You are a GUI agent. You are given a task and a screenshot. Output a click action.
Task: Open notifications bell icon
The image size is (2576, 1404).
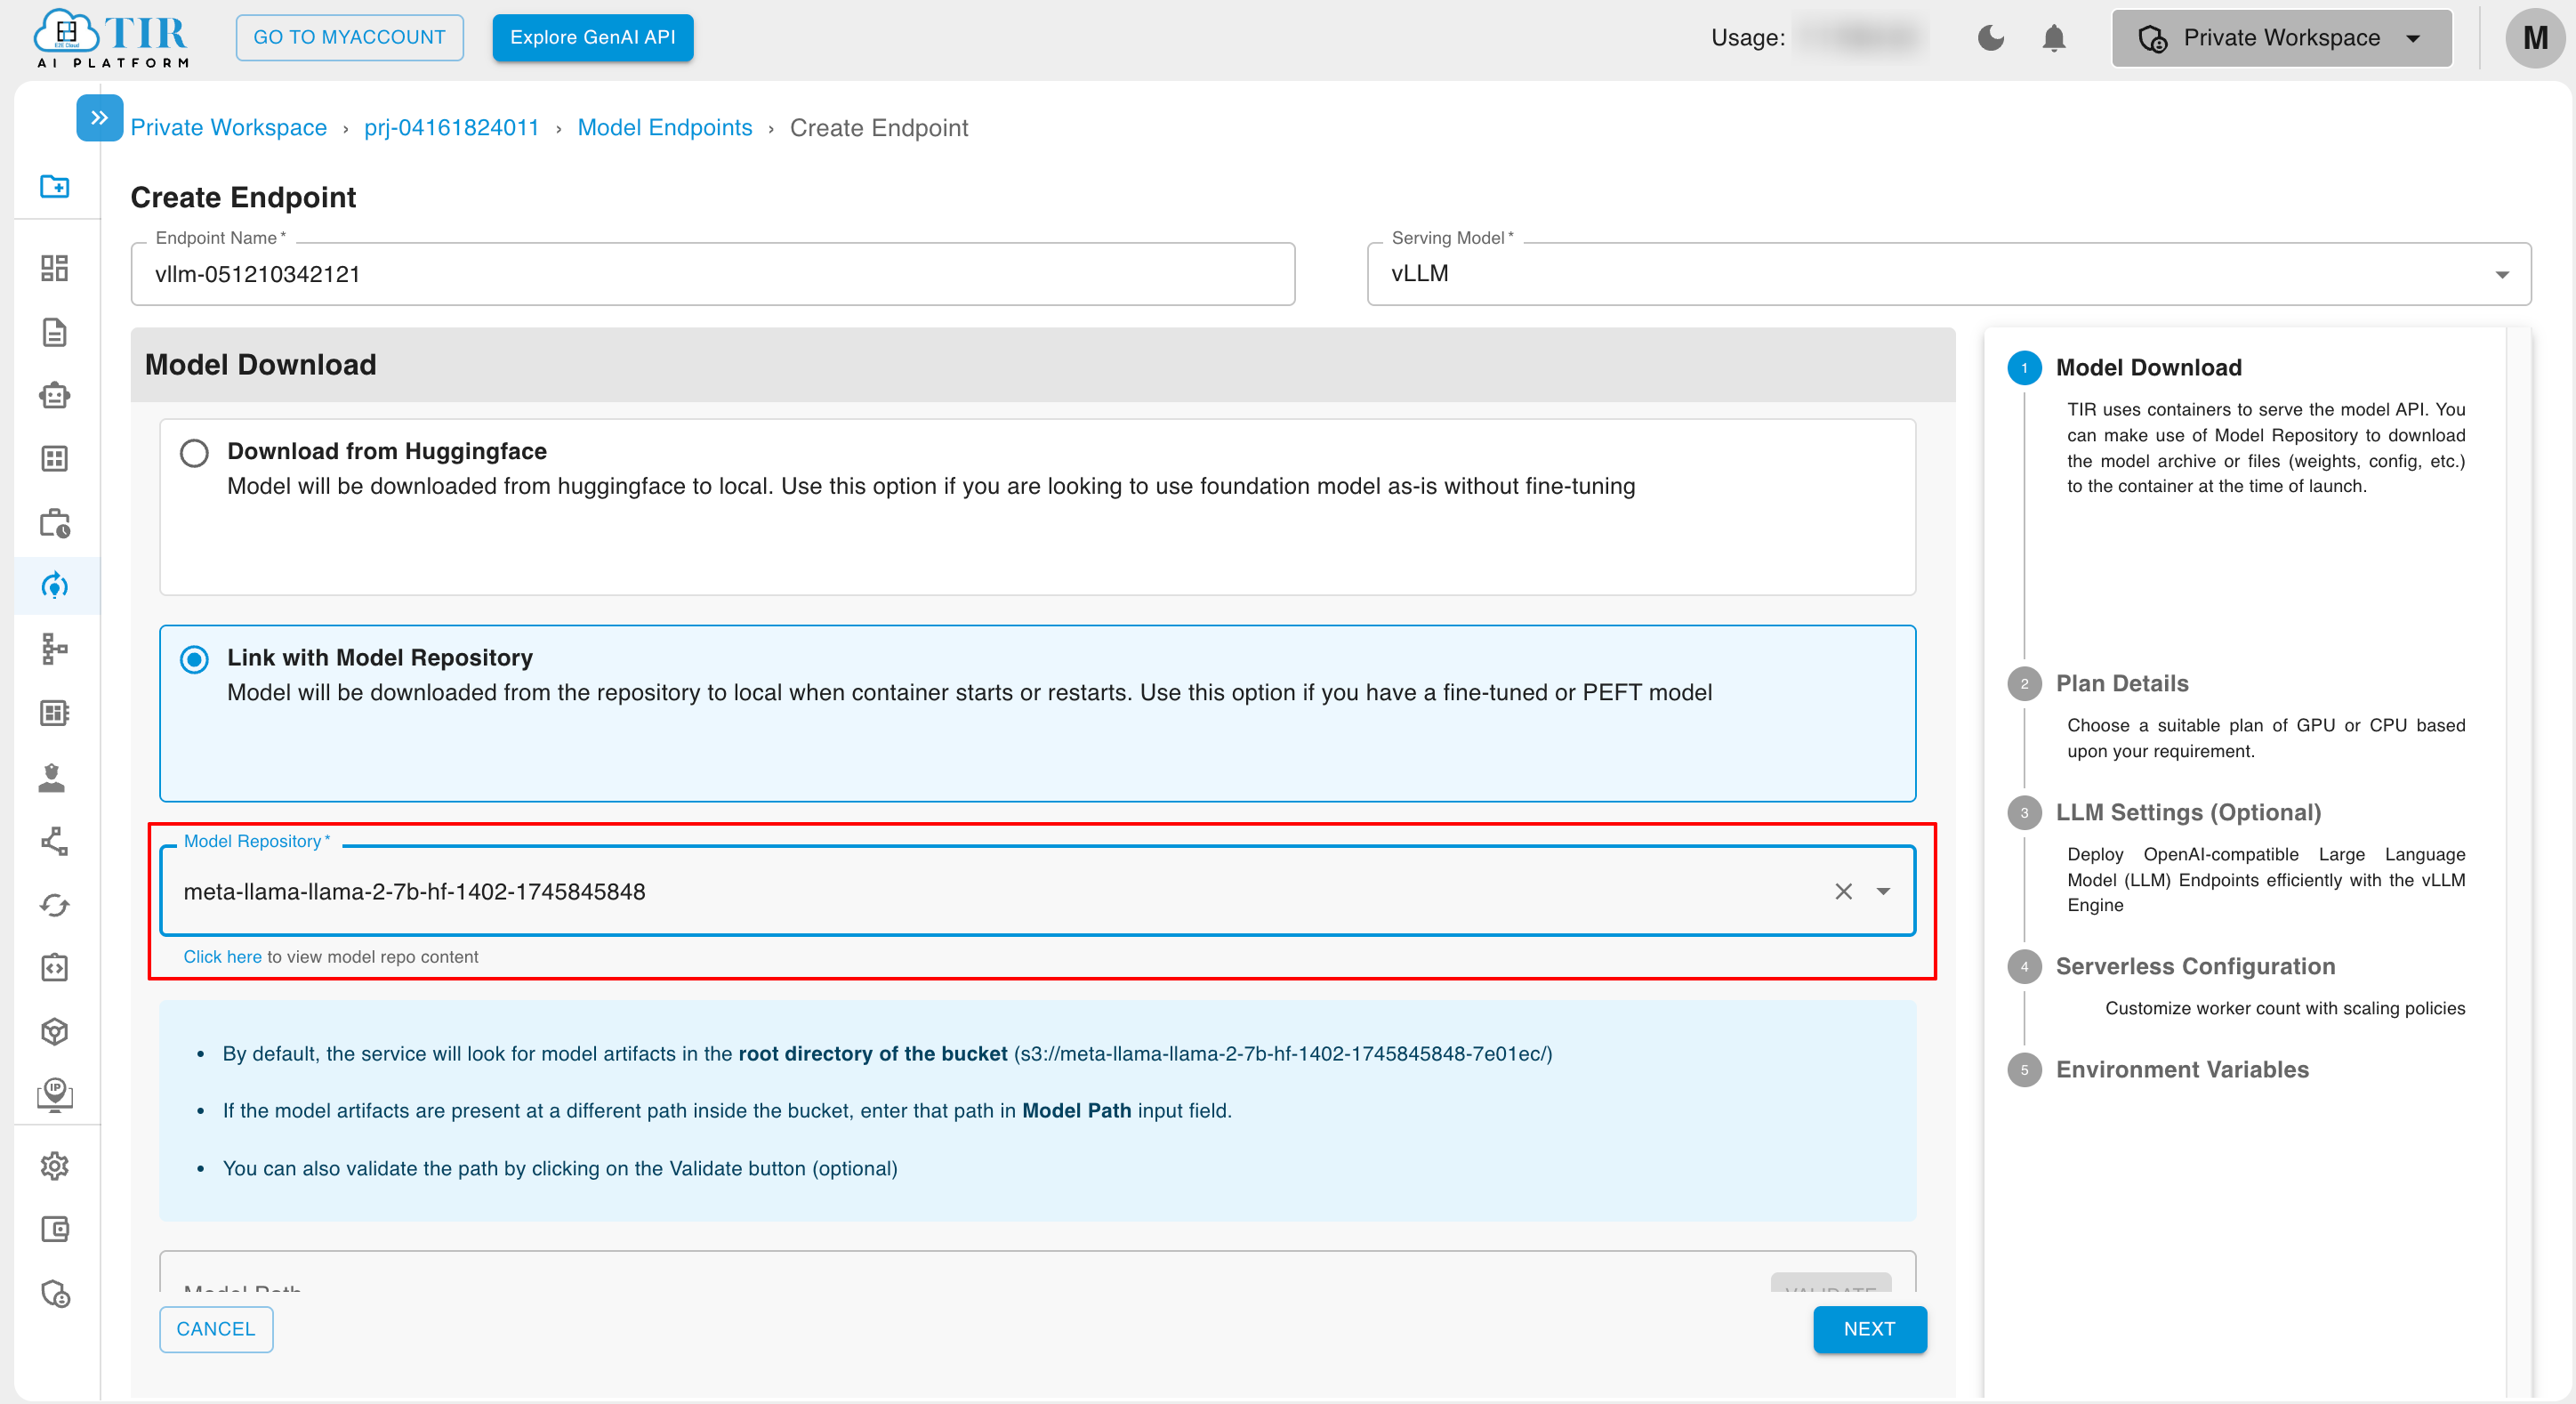coord(2054,38)
